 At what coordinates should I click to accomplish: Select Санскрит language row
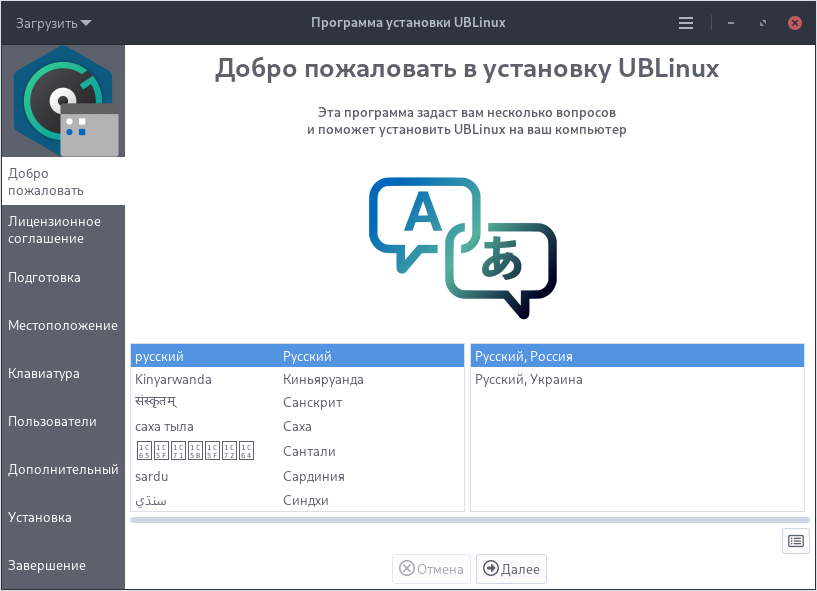coord(297,402)
